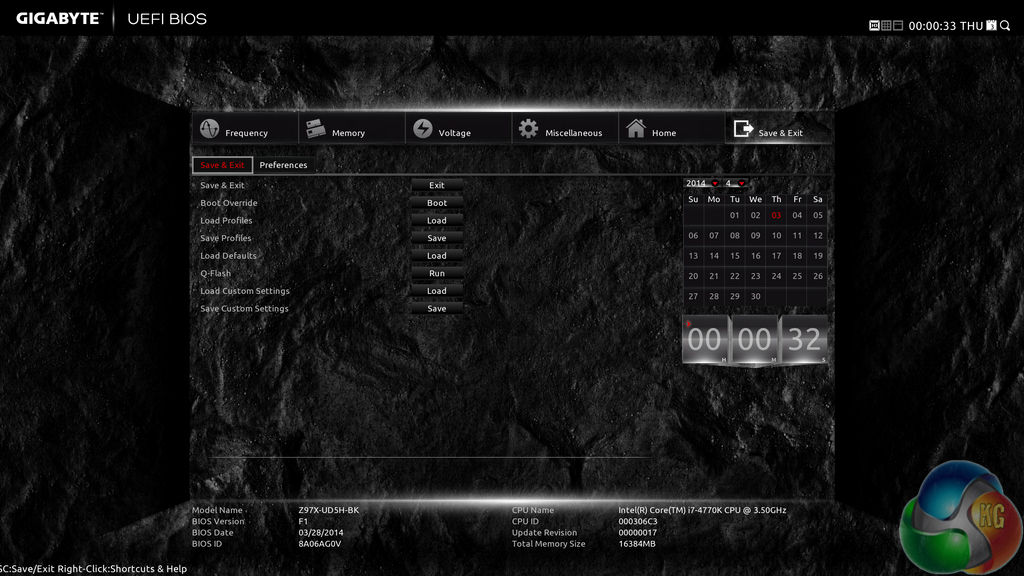The image size is (1024, 576).
Task: Select calendar day 01
Action: [x=735, y=216]
